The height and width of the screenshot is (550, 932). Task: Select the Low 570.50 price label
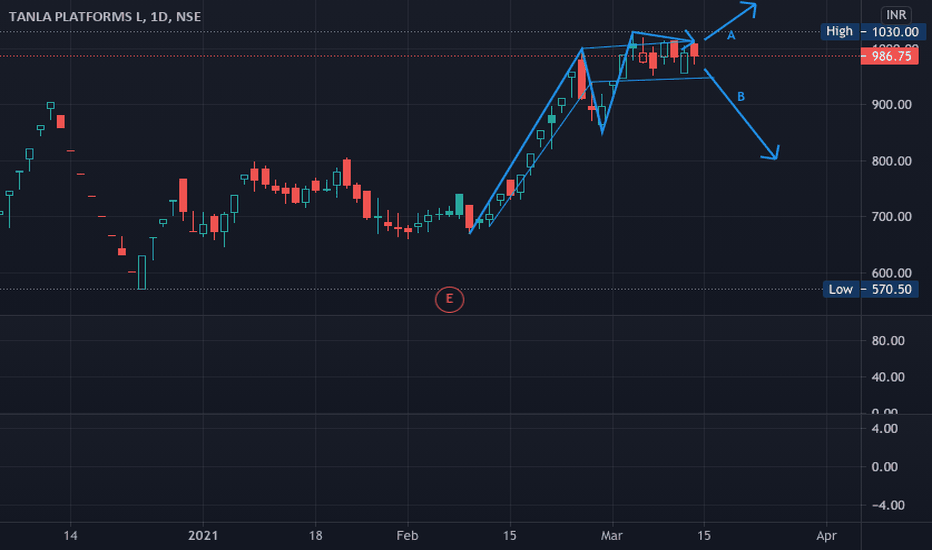871,290
